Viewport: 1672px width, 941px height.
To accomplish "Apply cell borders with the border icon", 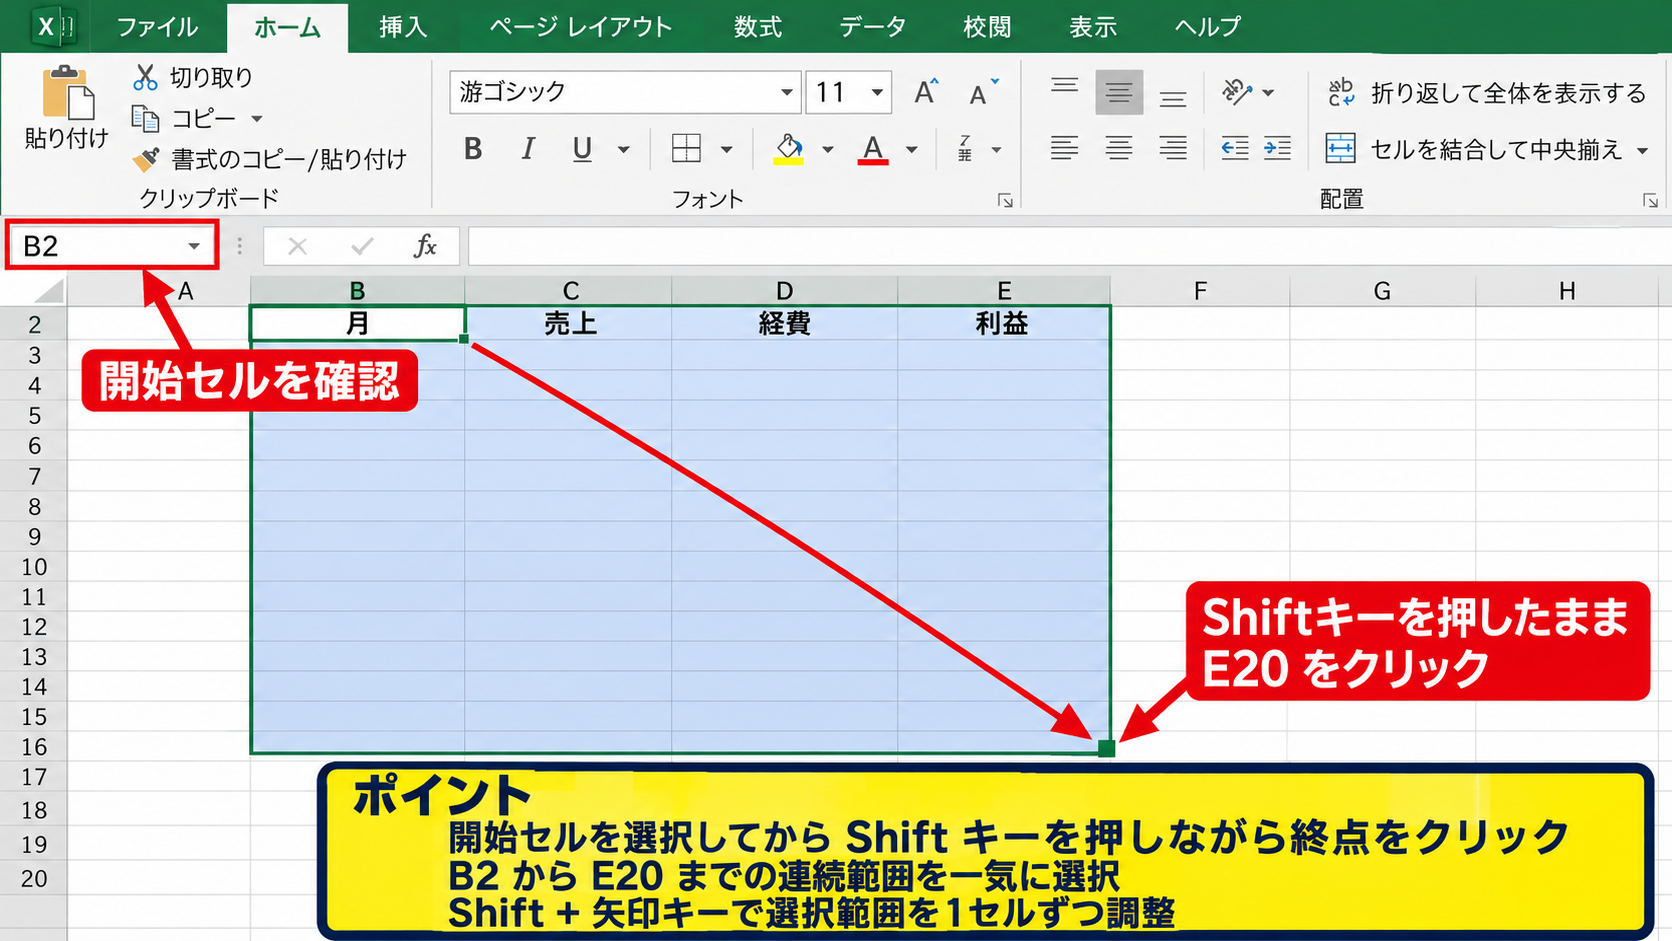I will pyautogui.click(x=686, y=149).
